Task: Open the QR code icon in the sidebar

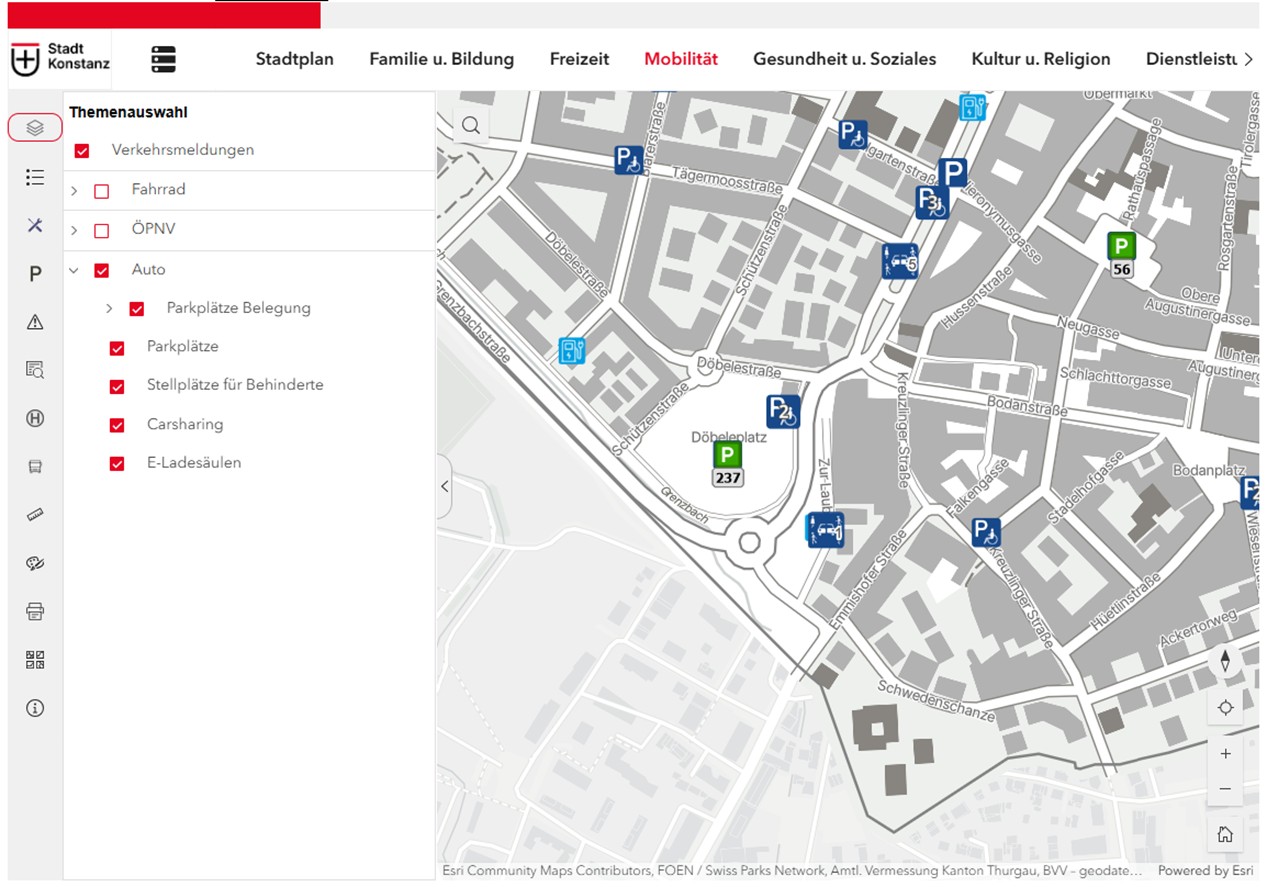Action: [x=34, y=658]
